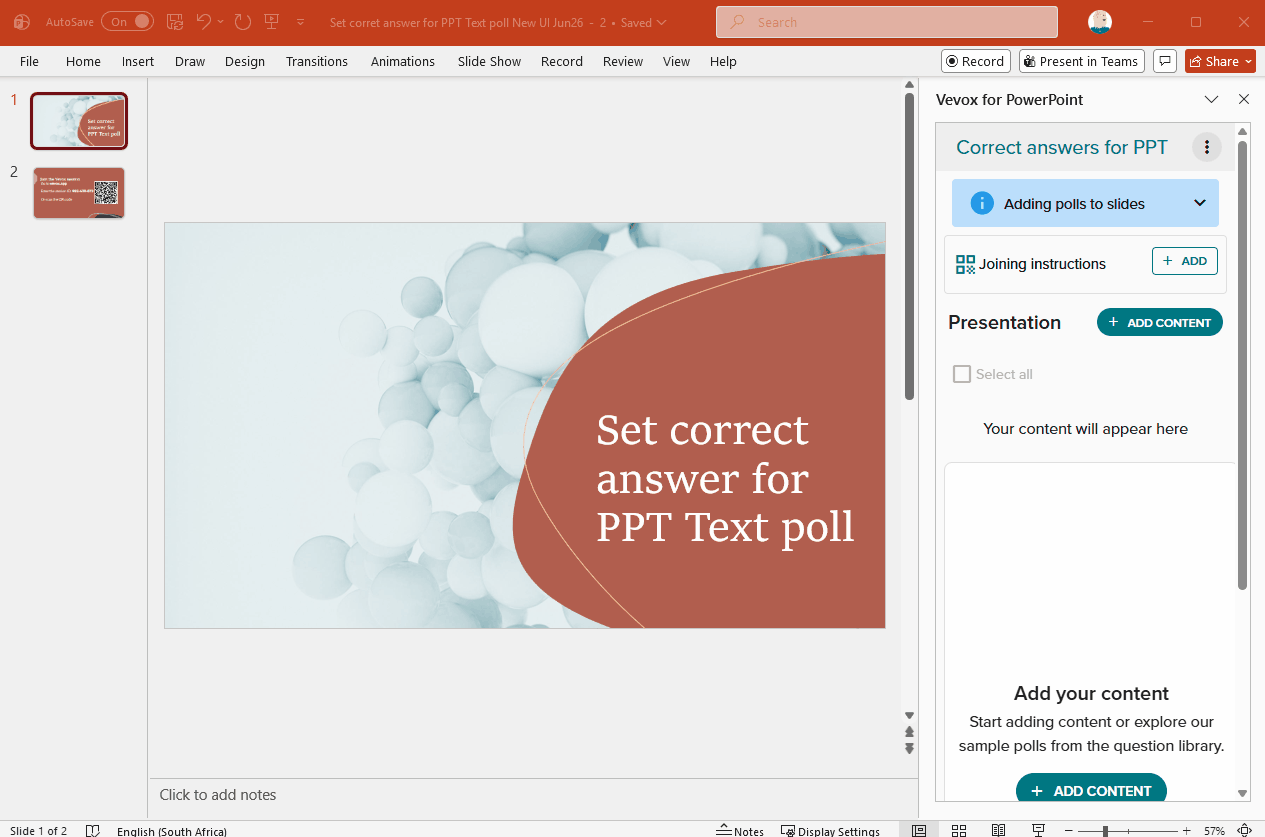Fit slide to current window icon
1265x837 pixels.
(1245, 831)
